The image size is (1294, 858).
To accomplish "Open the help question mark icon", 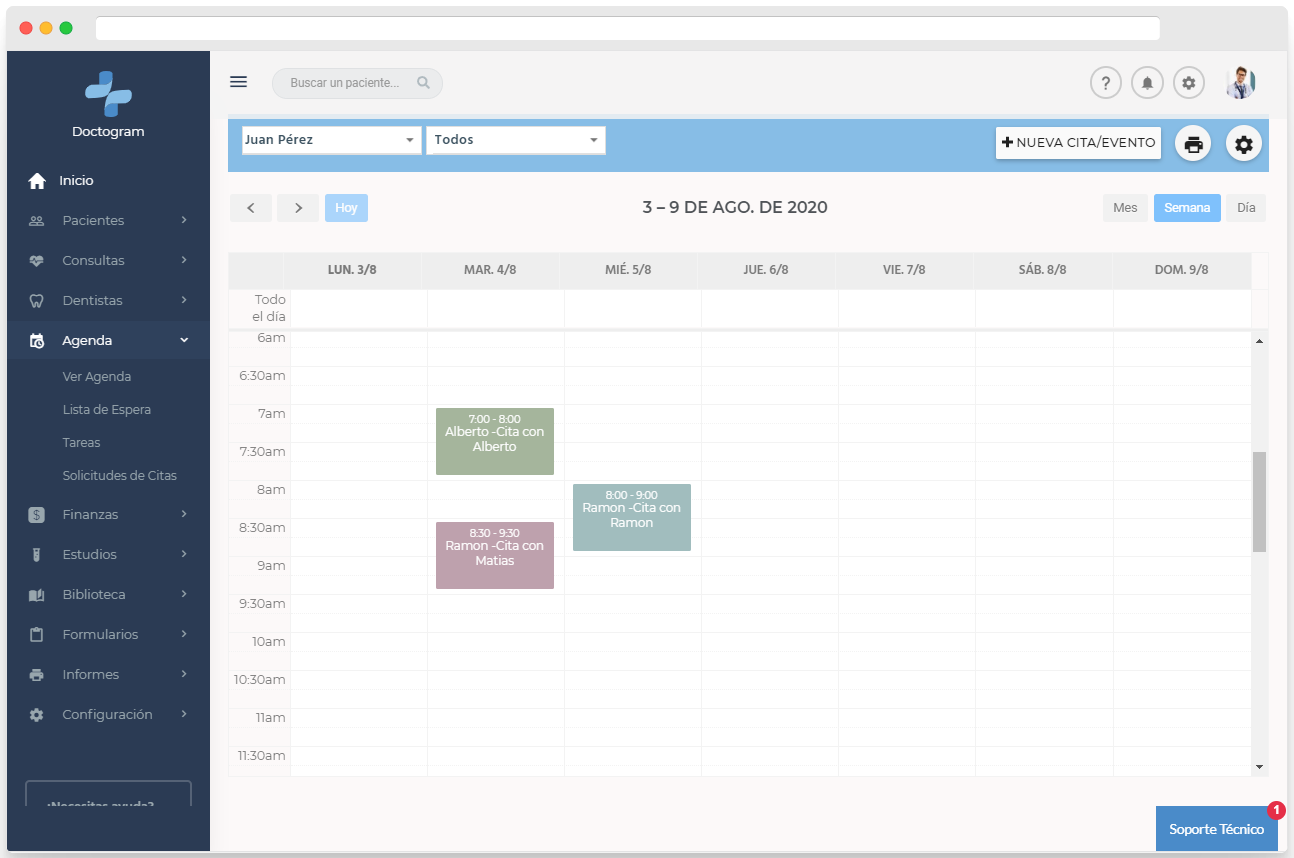I will coord(1105,83).
